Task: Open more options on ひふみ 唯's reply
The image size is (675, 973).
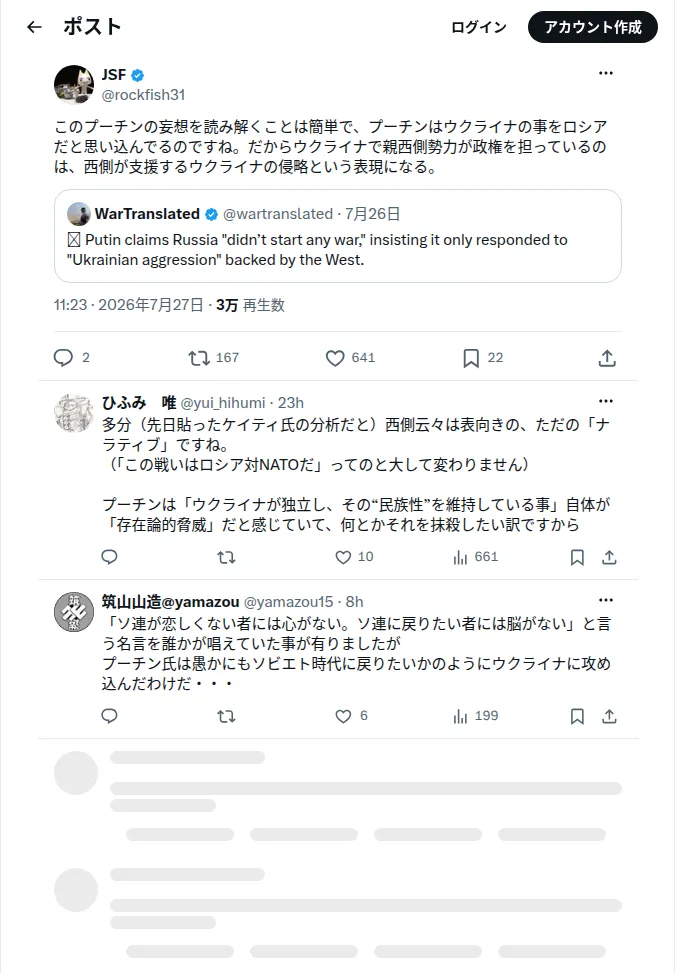Action: pyautogui.click(x=606, y=401)
